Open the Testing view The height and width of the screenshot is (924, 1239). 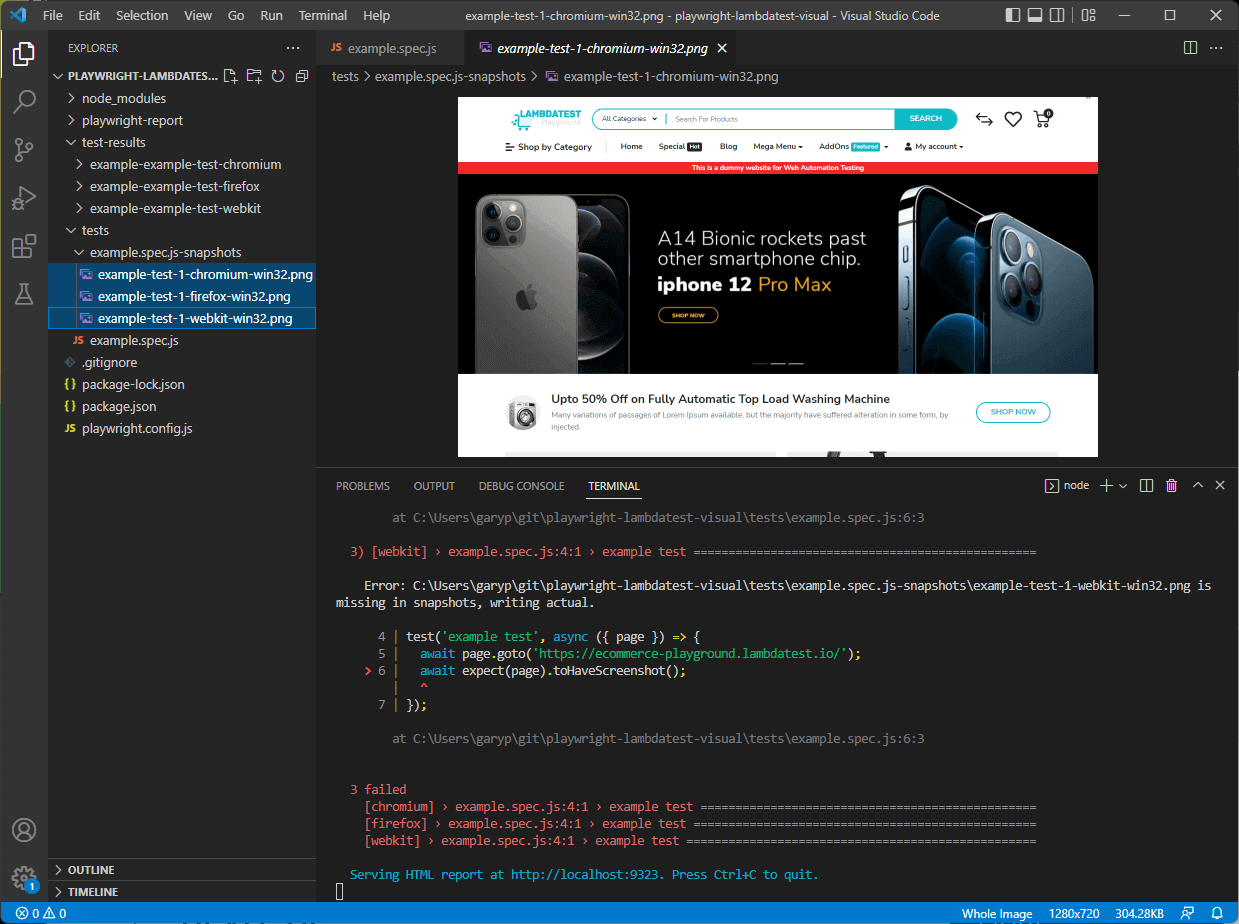pos(24,294)
